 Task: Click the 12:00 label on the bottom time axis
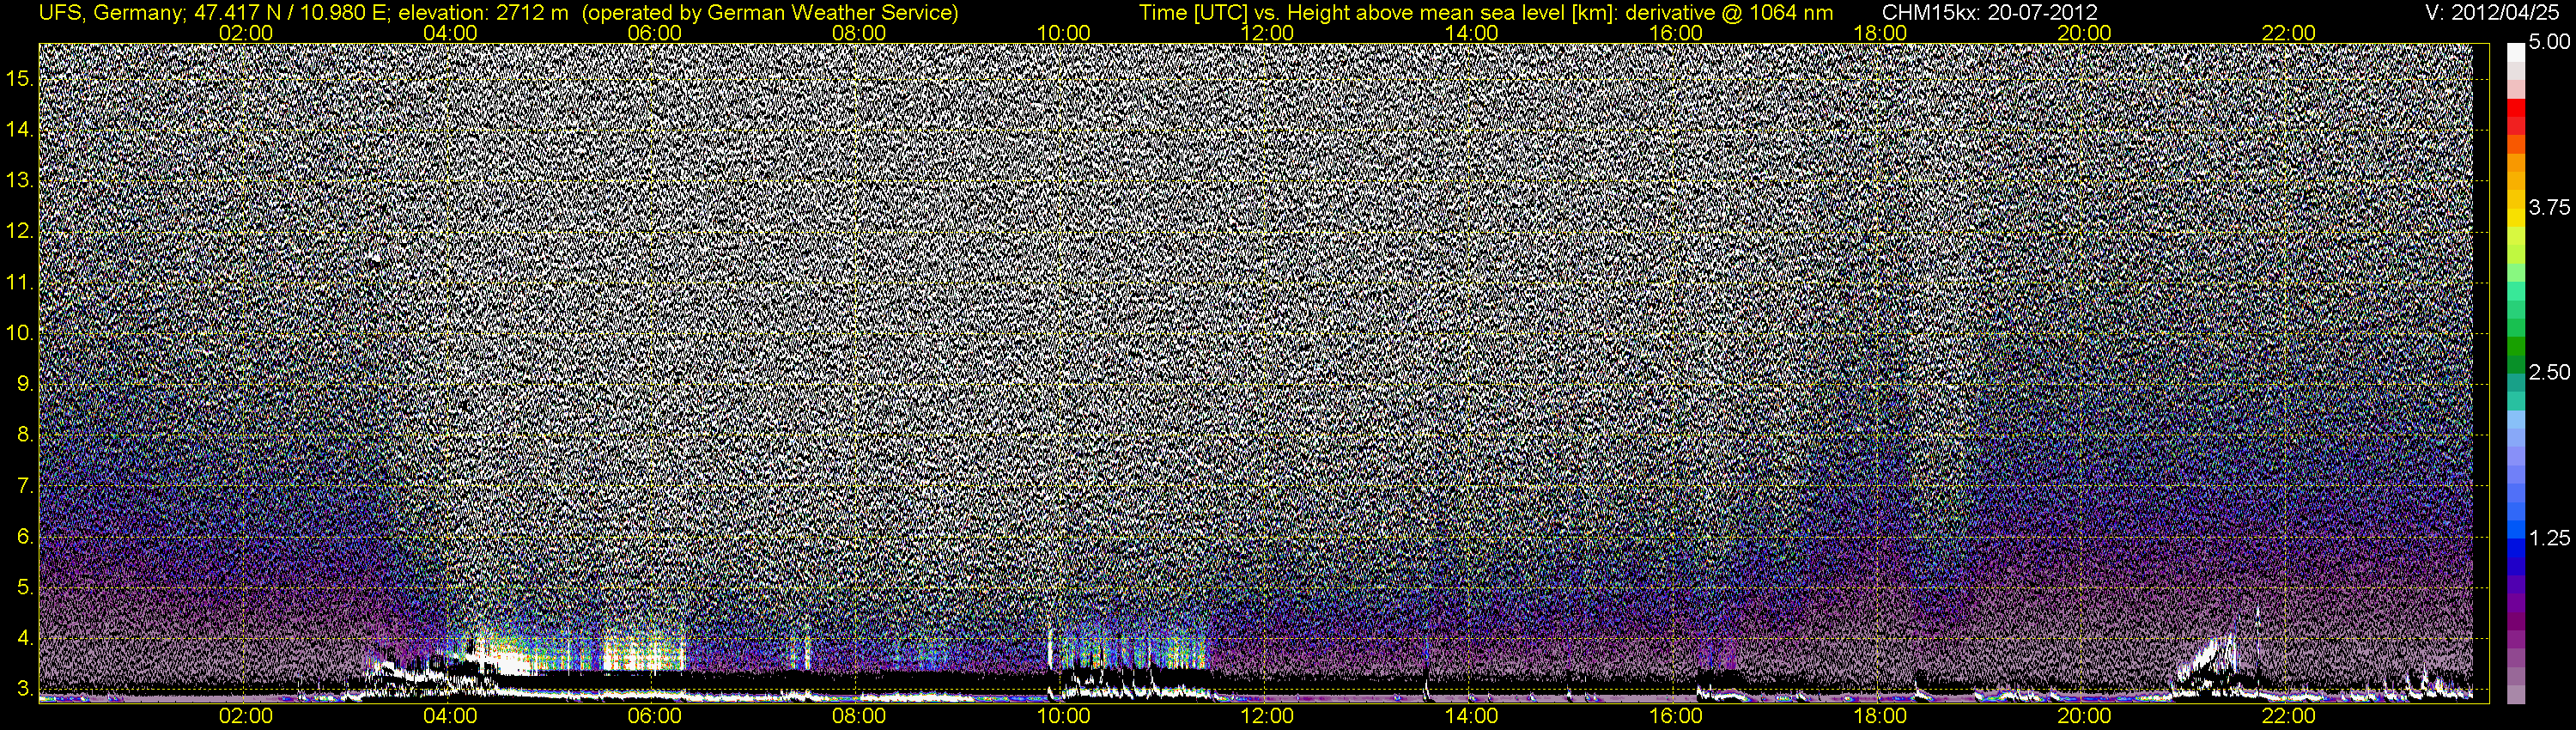pyautogui.click(x=1267, y=716)
